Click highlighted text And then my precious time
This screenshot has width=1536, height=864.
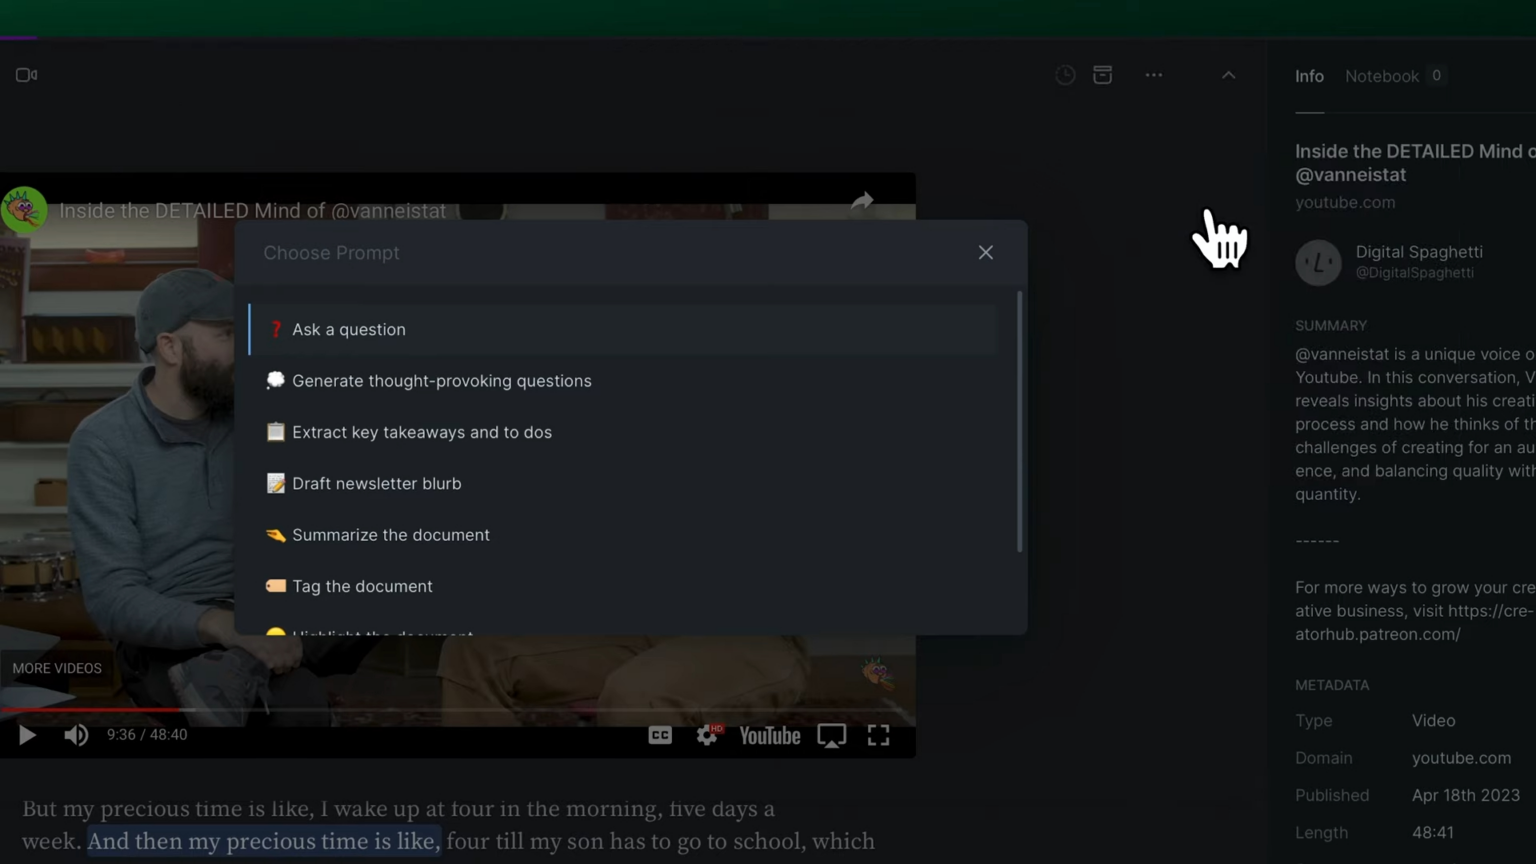264,841
